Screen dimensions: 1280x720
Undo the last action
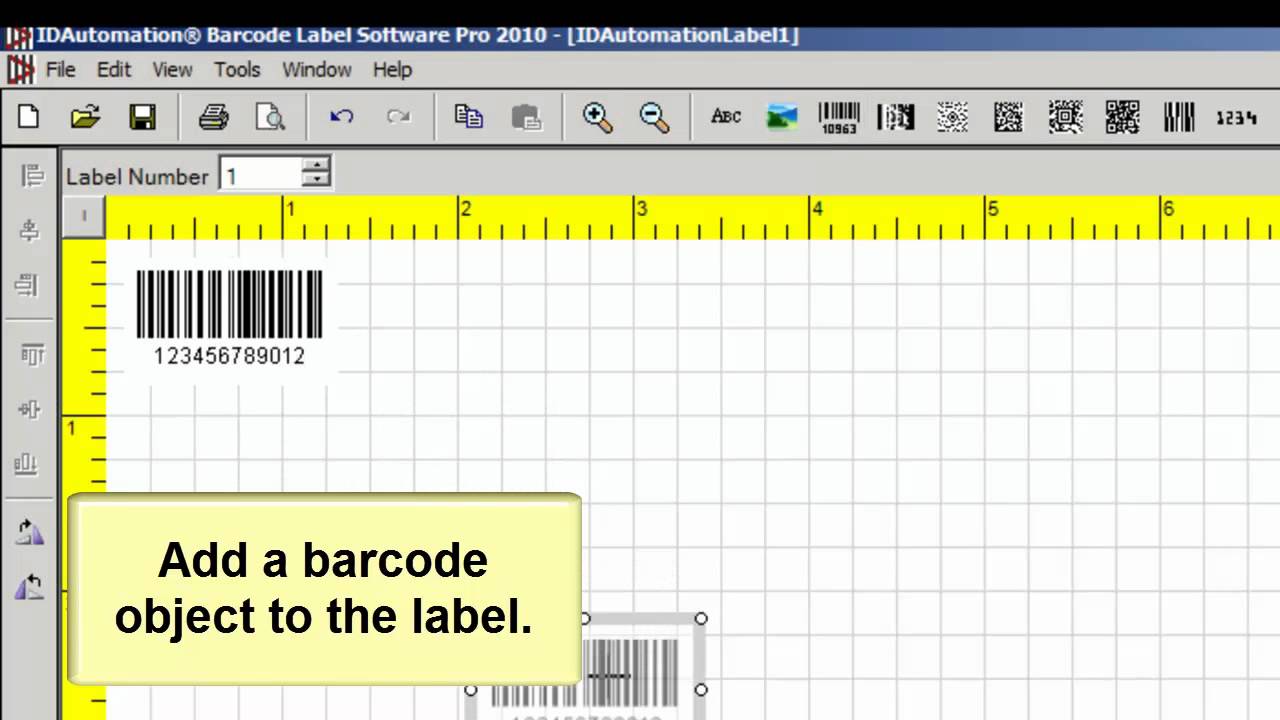click(x=341, y=117)
